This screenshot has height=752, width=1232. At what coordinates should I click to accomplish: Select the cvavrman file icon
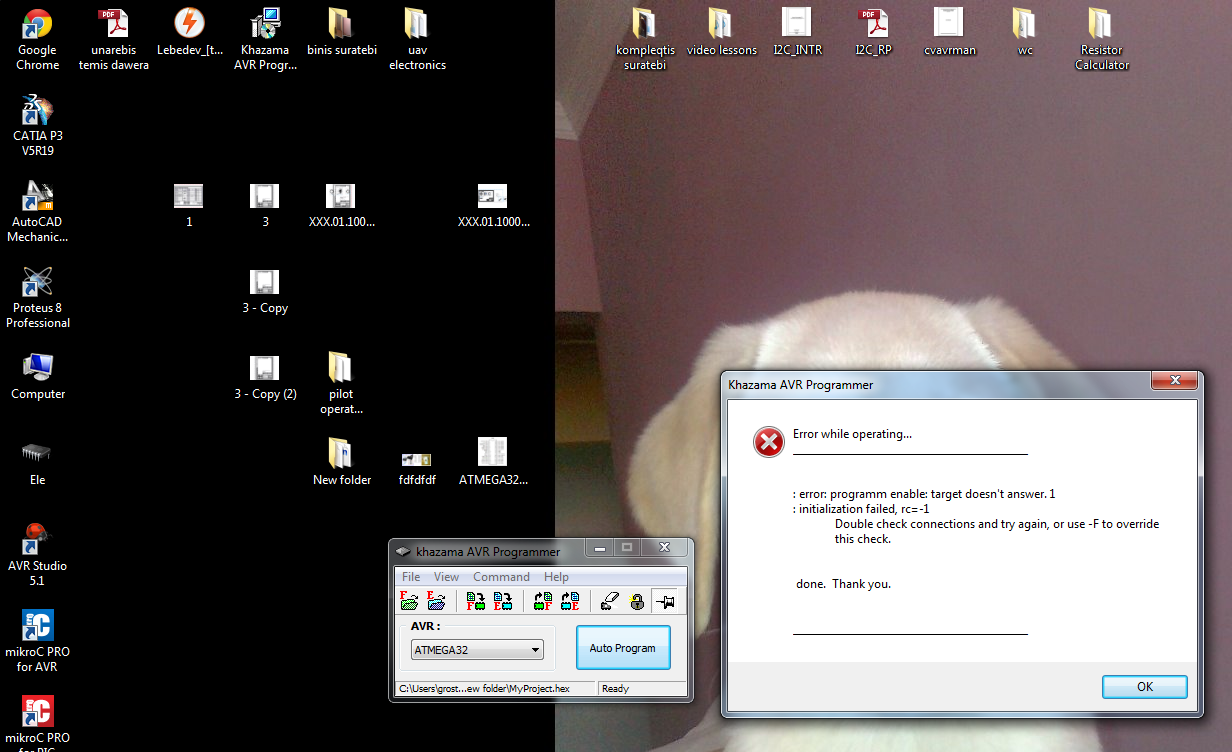[949, 33]
